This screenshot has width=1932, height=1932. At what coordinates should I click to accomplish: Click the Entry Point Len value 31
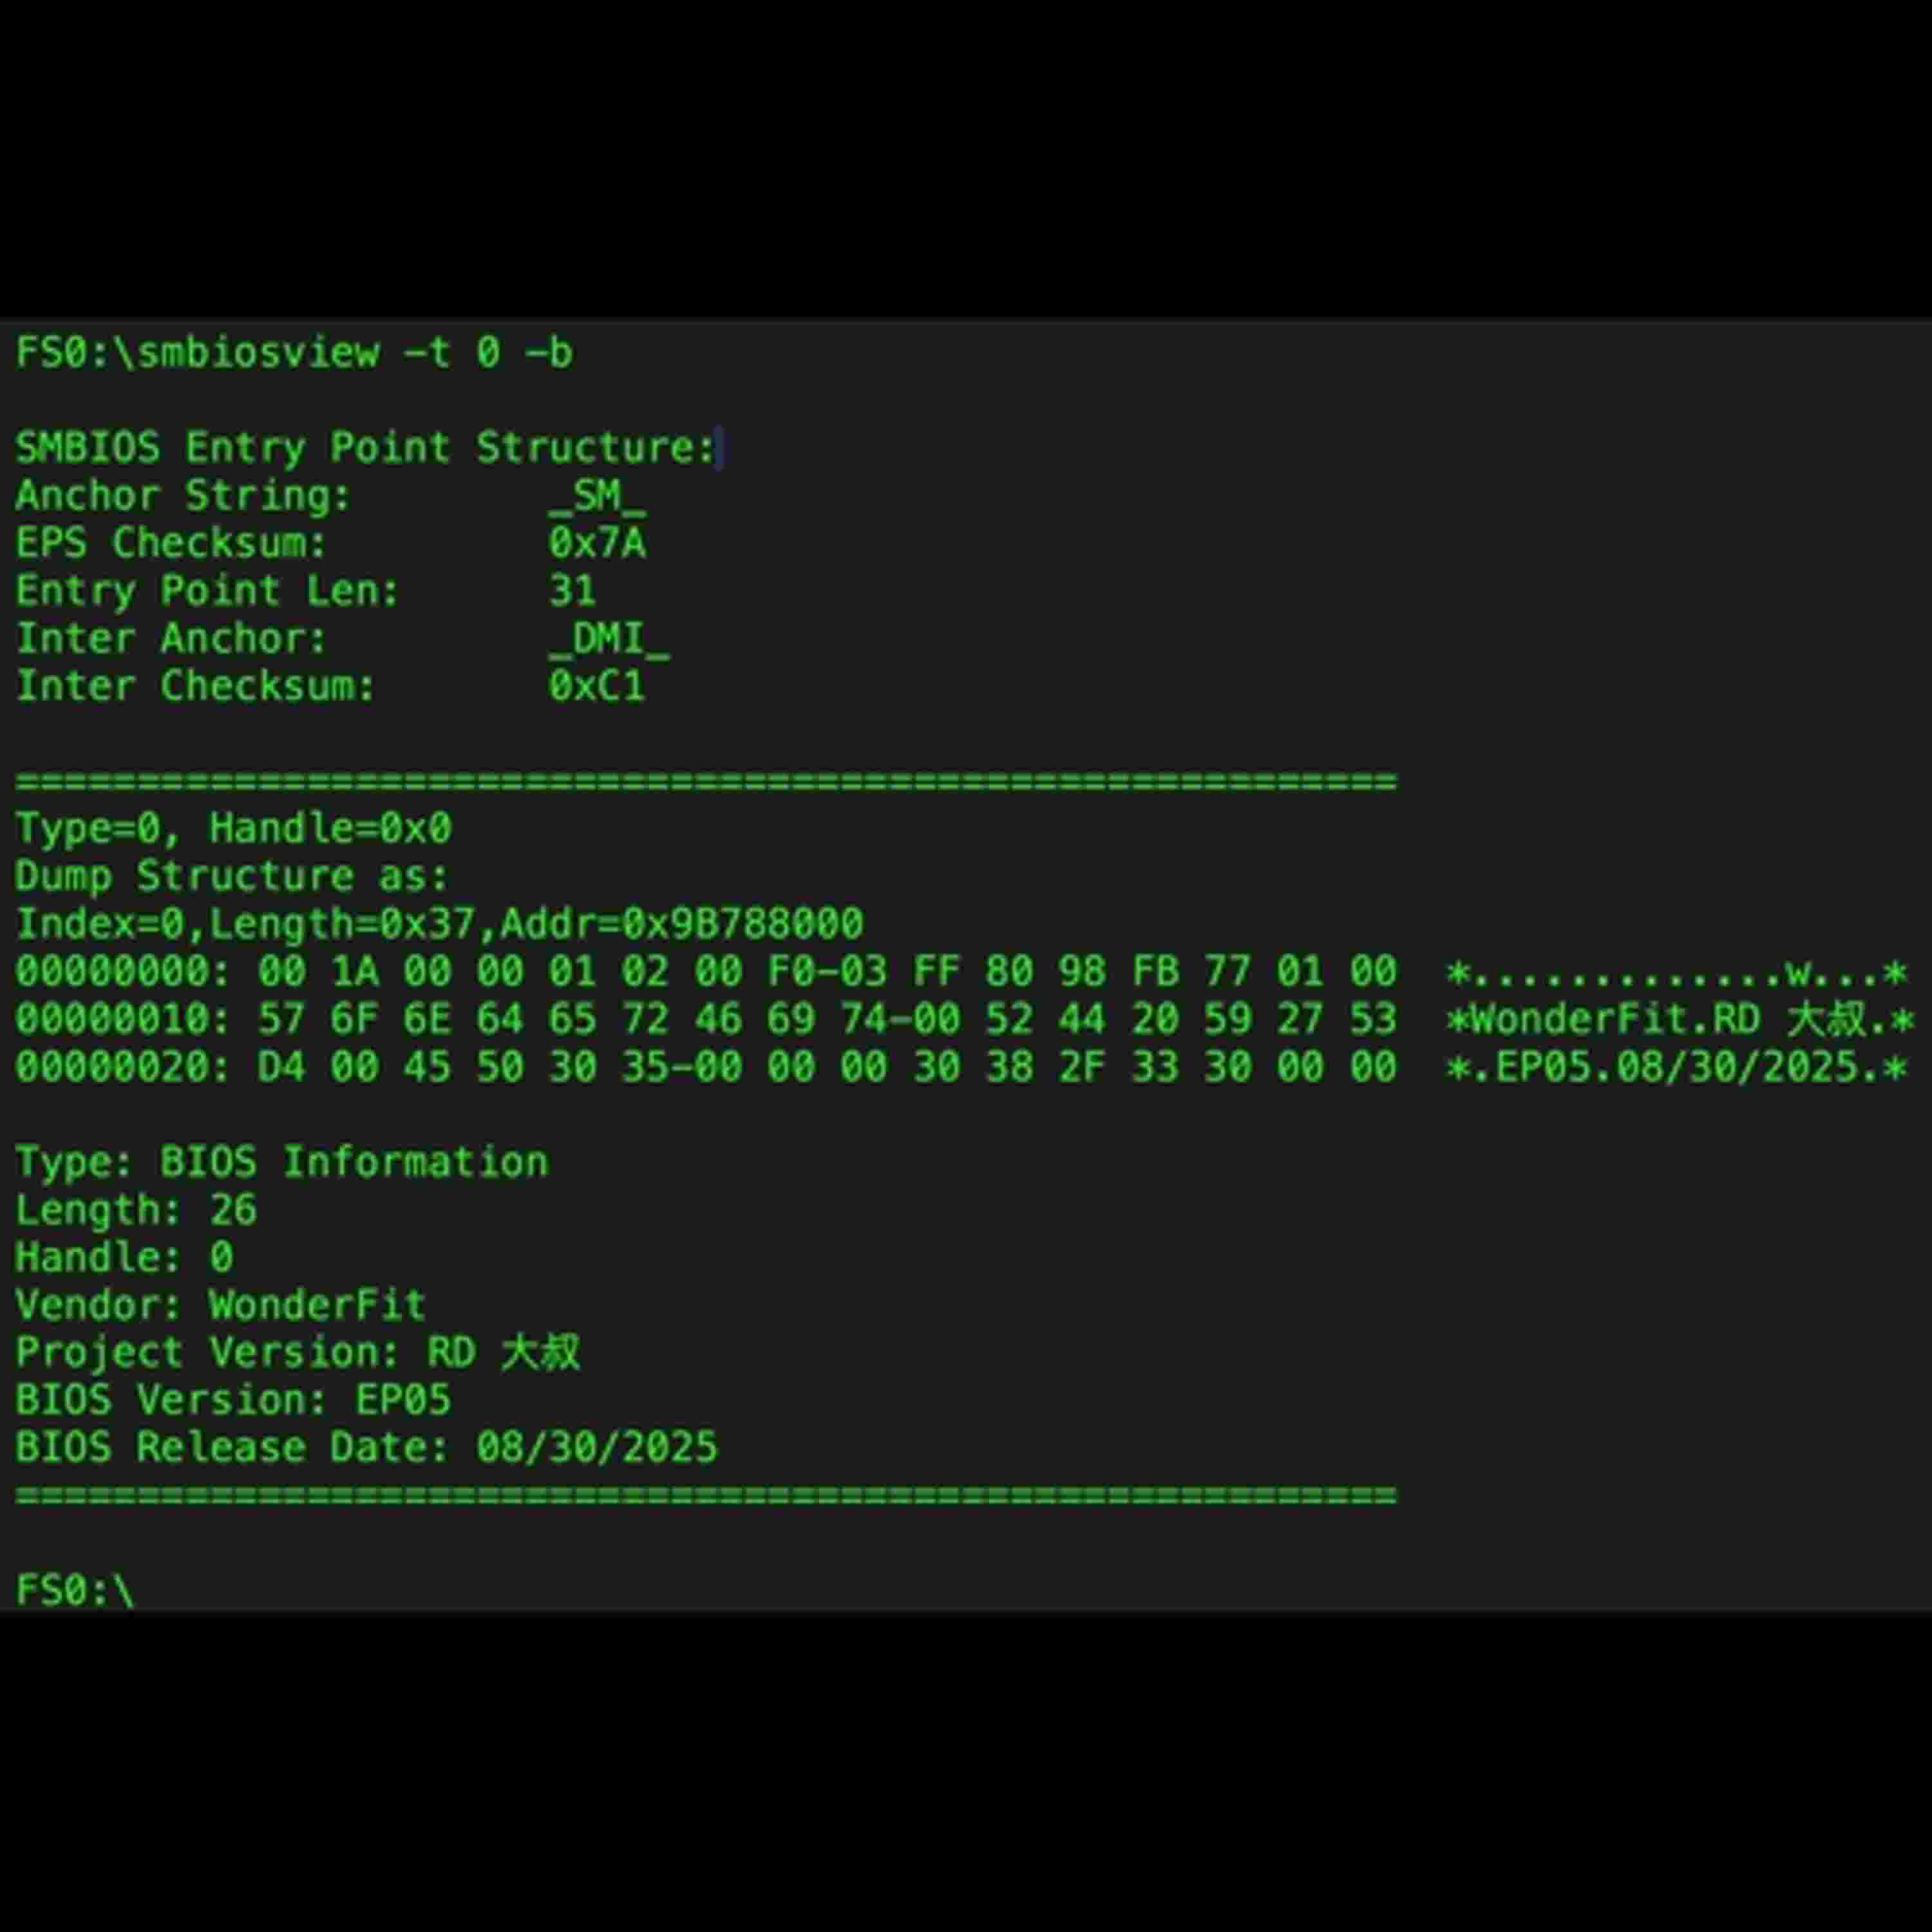[x=572, y=591]
